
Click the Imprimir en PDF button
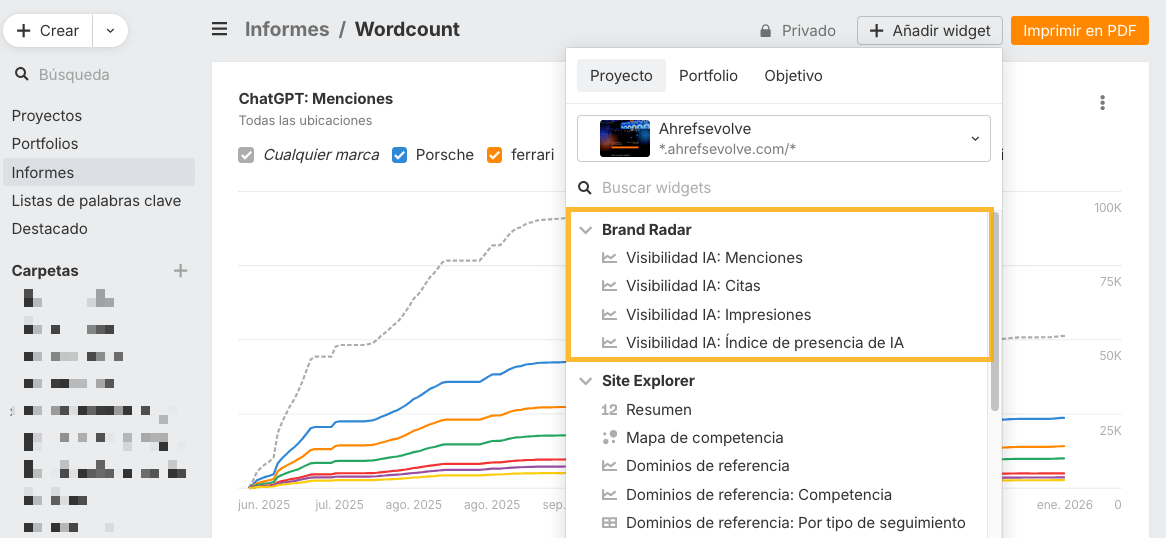1079,31
